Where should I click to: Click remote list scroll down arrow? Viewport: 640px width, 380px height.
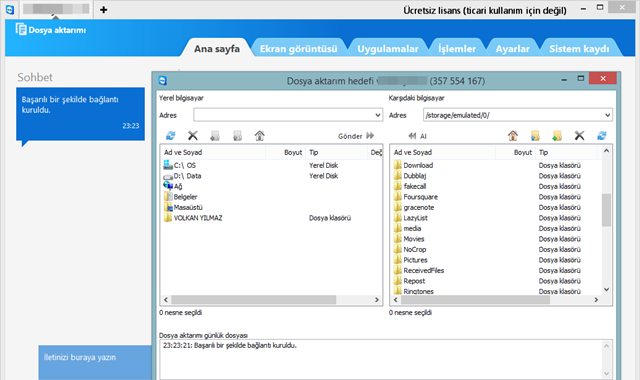[x=607, y=289]
